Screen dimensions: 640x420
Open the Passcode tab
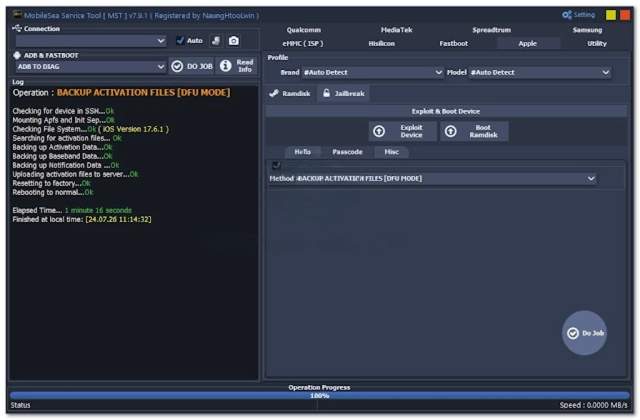pyautogui.click(x=347, y=152)
